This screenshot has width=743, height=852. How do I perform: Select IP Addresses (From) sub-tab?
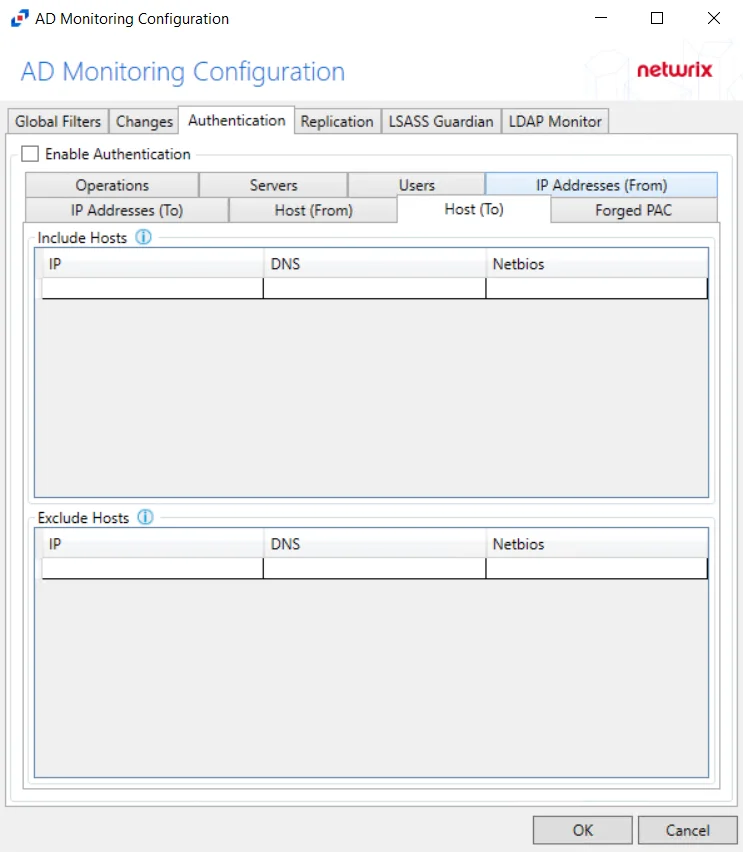601,185
